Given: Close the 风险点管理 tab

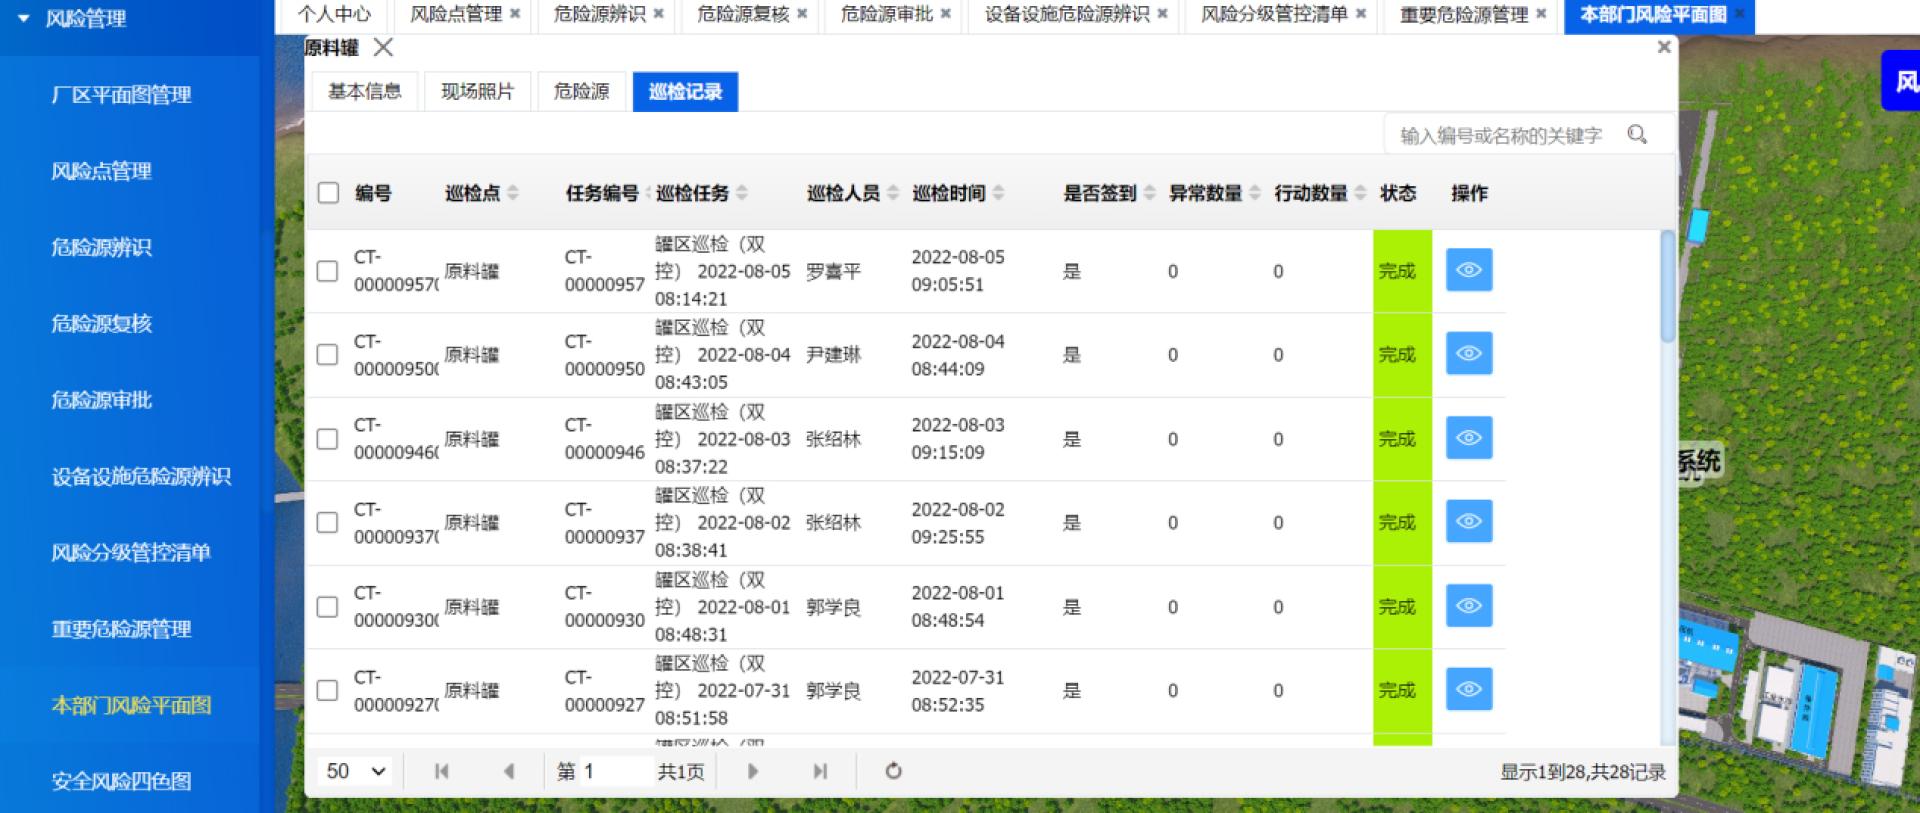Looking at the screenshot, I should (515, 14).
